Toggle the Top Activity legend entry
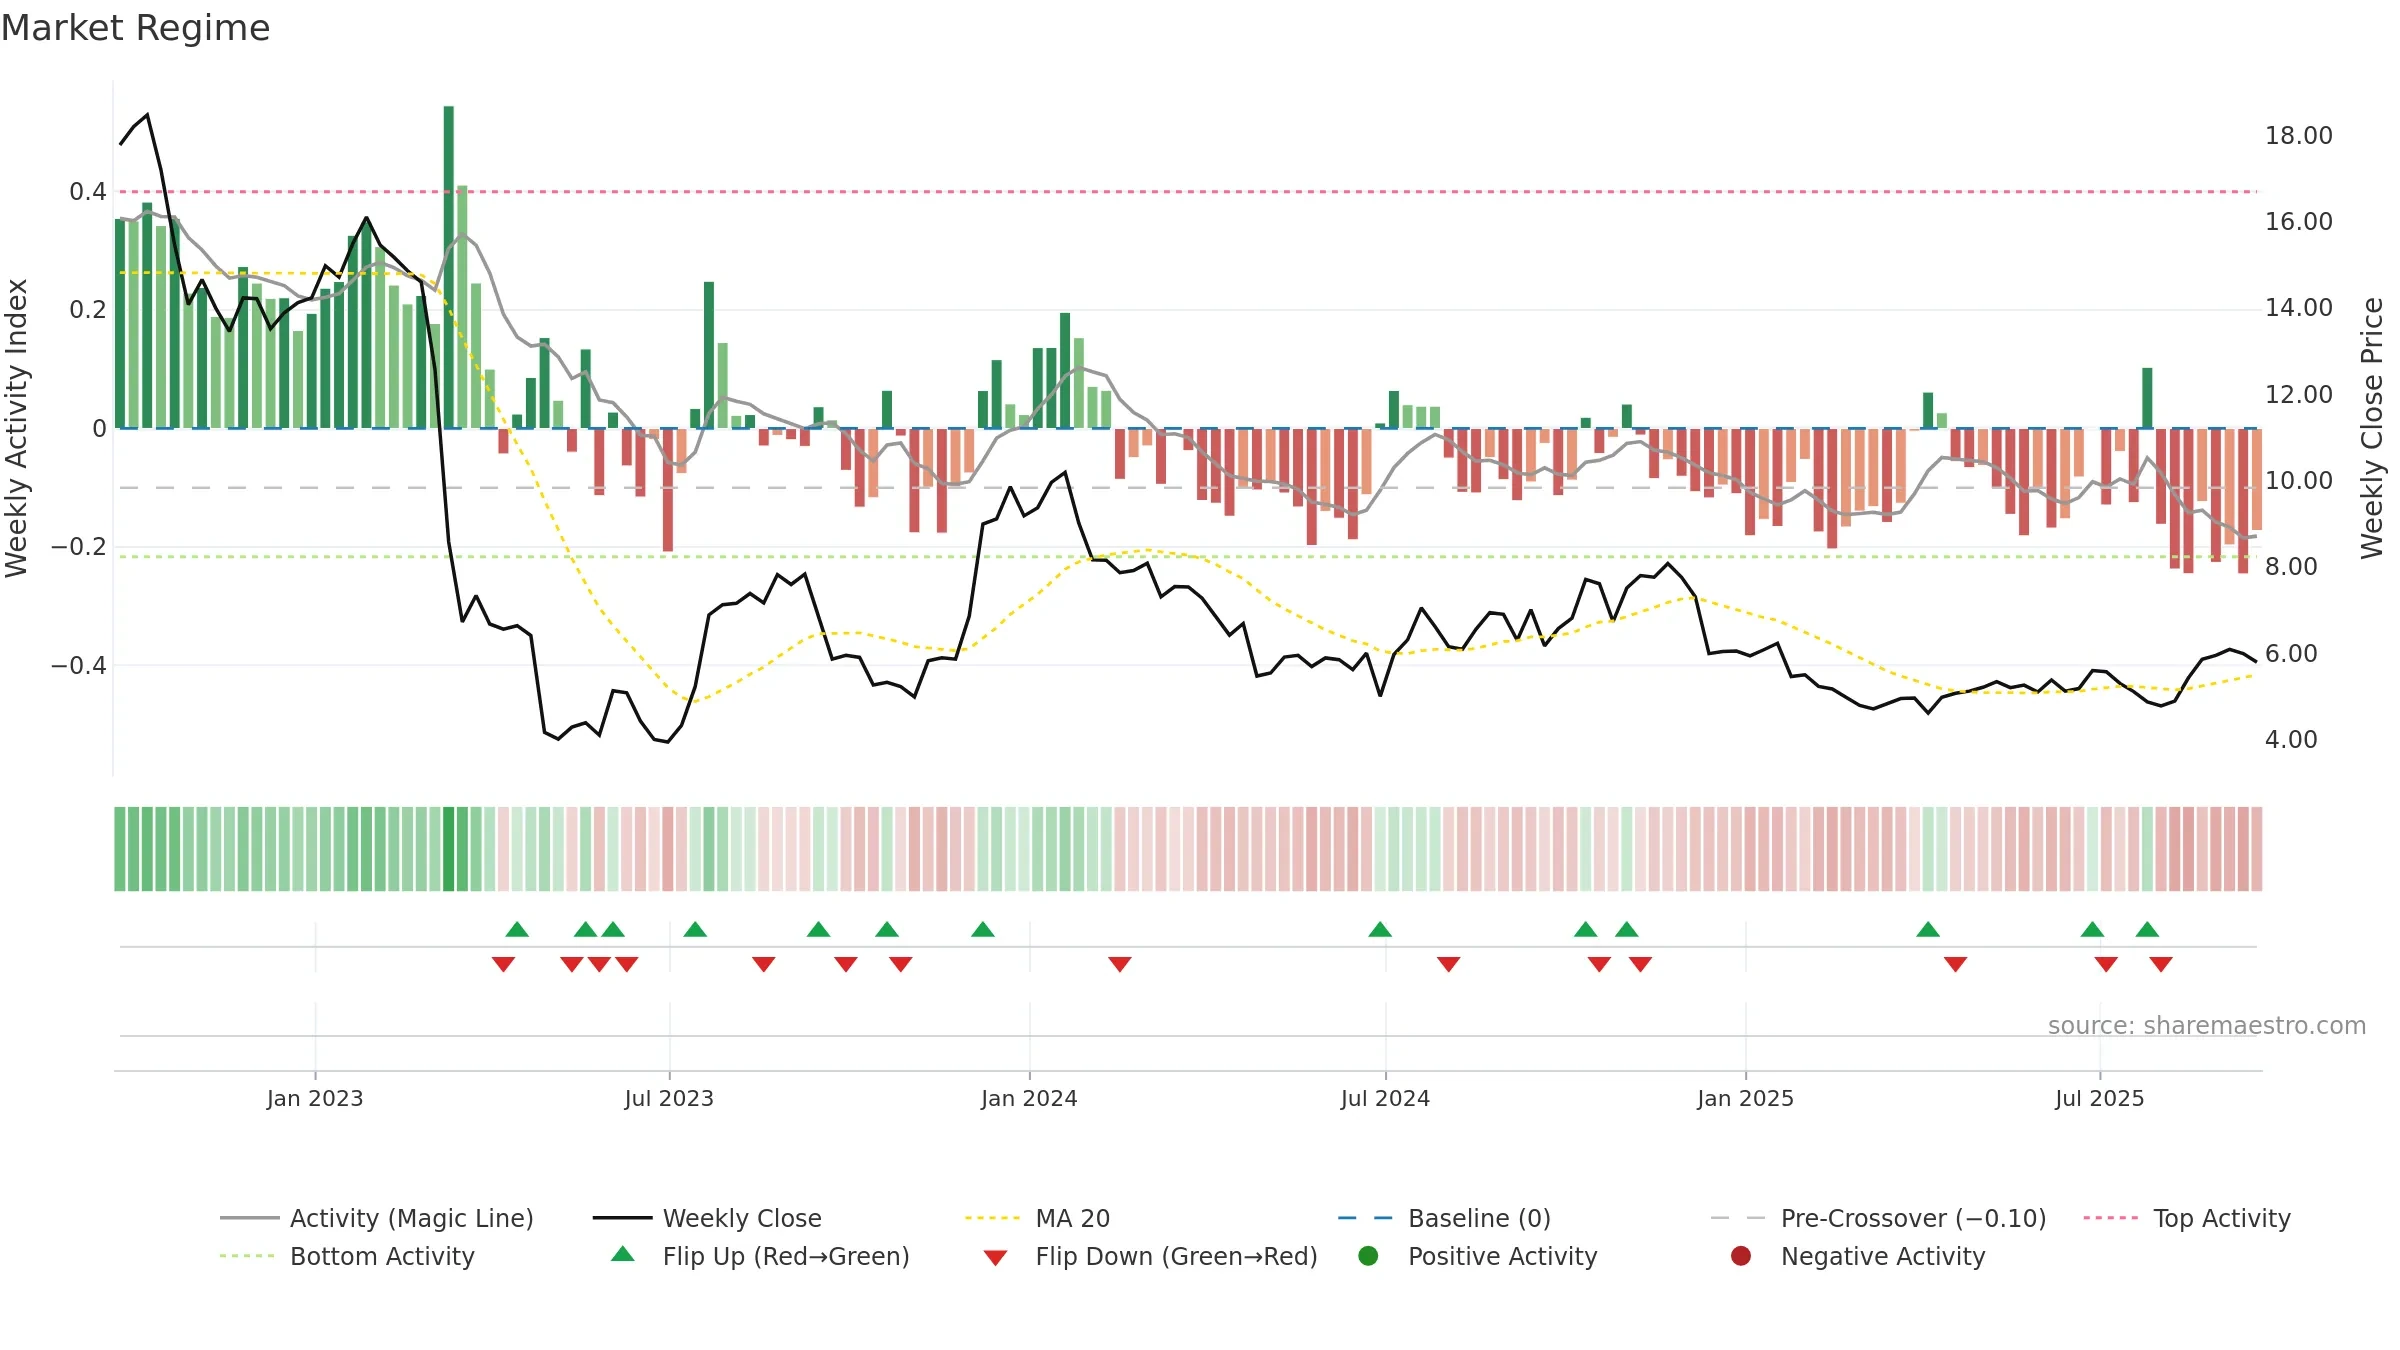Viewport: 2400px width, 1350px height. [2187, 1218]
